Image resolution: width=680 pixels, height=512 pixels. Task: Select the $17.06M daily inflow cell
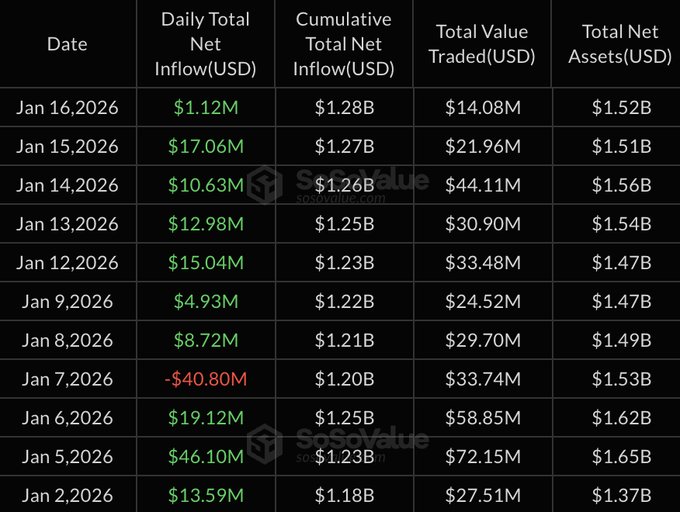pyautogui.click(x=208, y=147)
